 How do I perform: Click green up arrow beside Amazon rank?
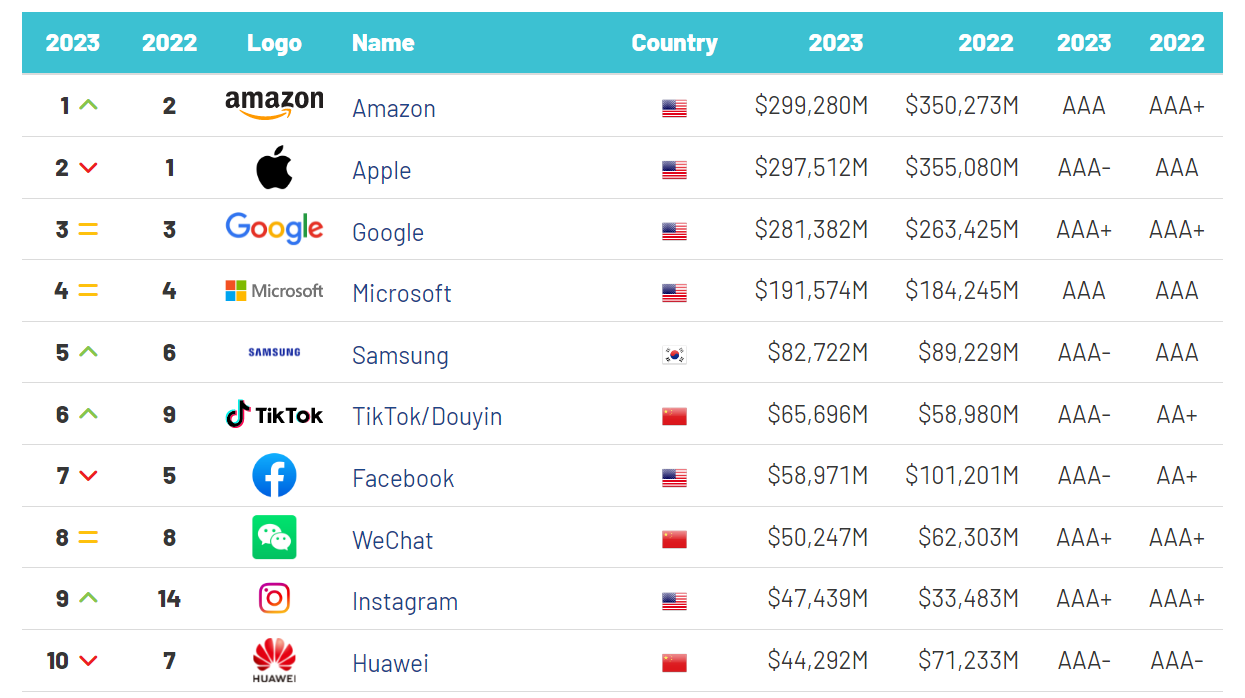(88, 104)
